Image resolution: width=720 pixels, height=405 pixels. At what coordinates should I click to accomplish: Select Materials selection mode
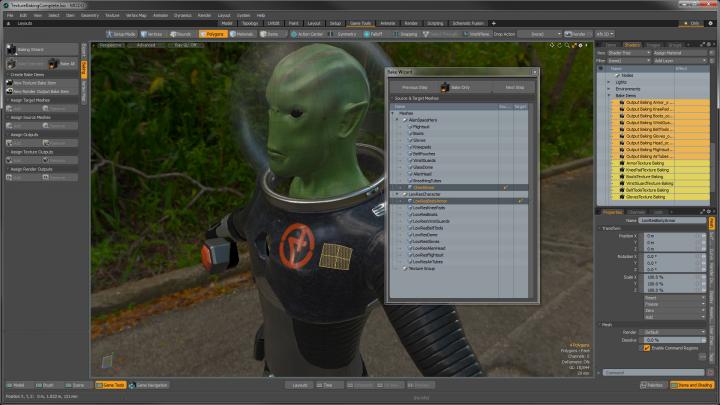(x=241, y=33)
